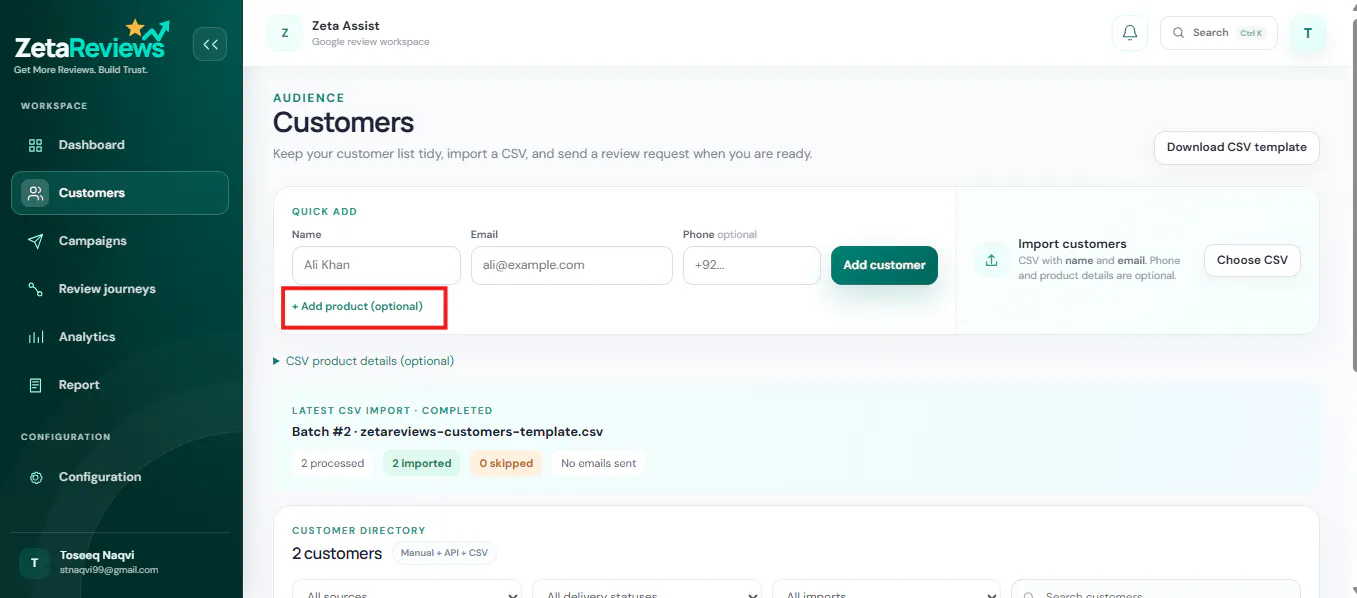Screen dimensions: 1357x598
Task: Click the Dashboard grid icon
Action: click(36, 145)
